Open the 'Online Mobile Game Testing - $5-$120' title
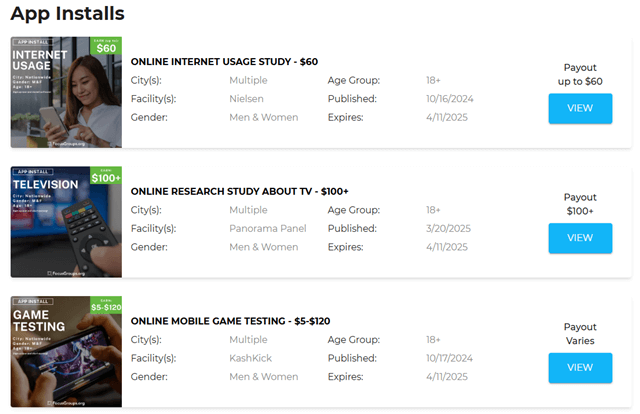This screenshot has height=414, width=640. (x=230, y=321)
